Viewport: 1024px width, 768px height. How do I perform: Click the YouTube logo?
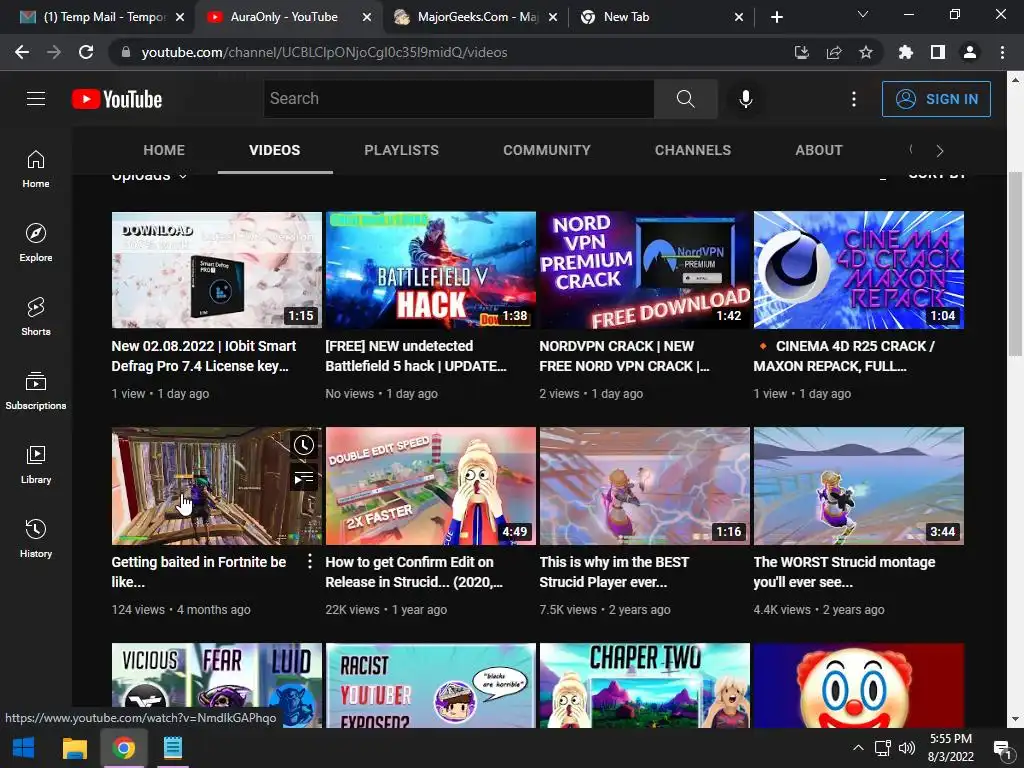117,99
